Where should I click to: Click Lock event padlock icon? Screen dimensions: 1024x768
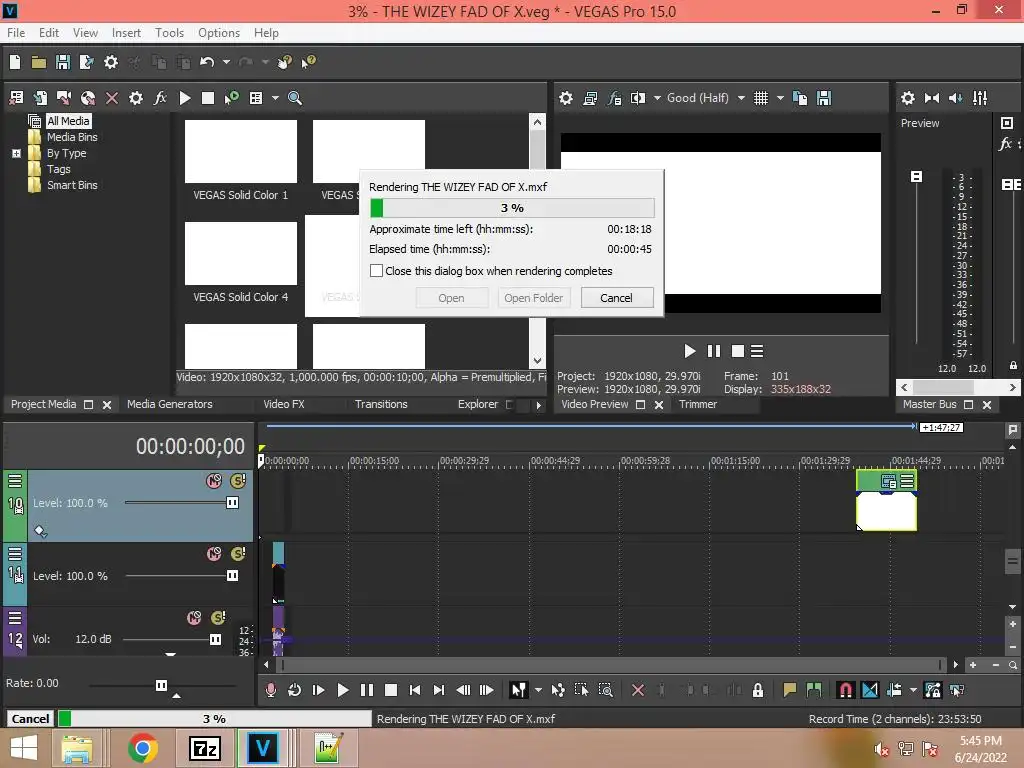click(x=758, y=690)
